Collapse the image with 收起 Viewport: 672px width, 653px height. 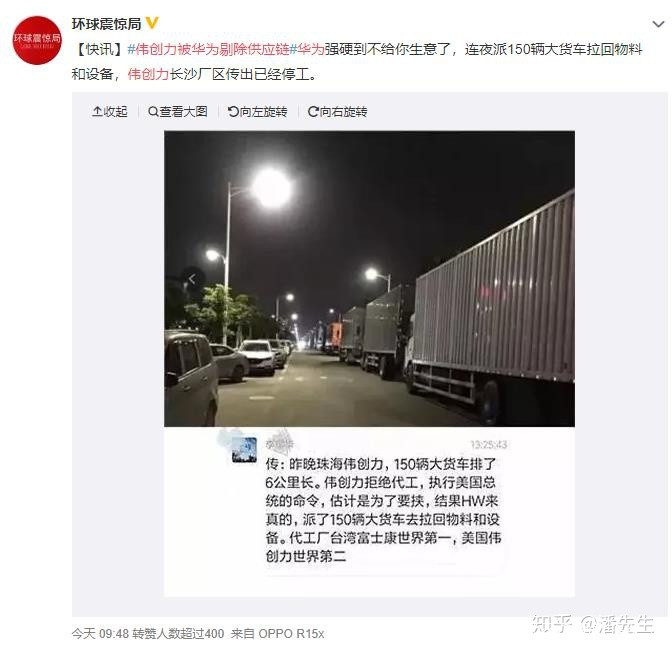tap(110, 112)
